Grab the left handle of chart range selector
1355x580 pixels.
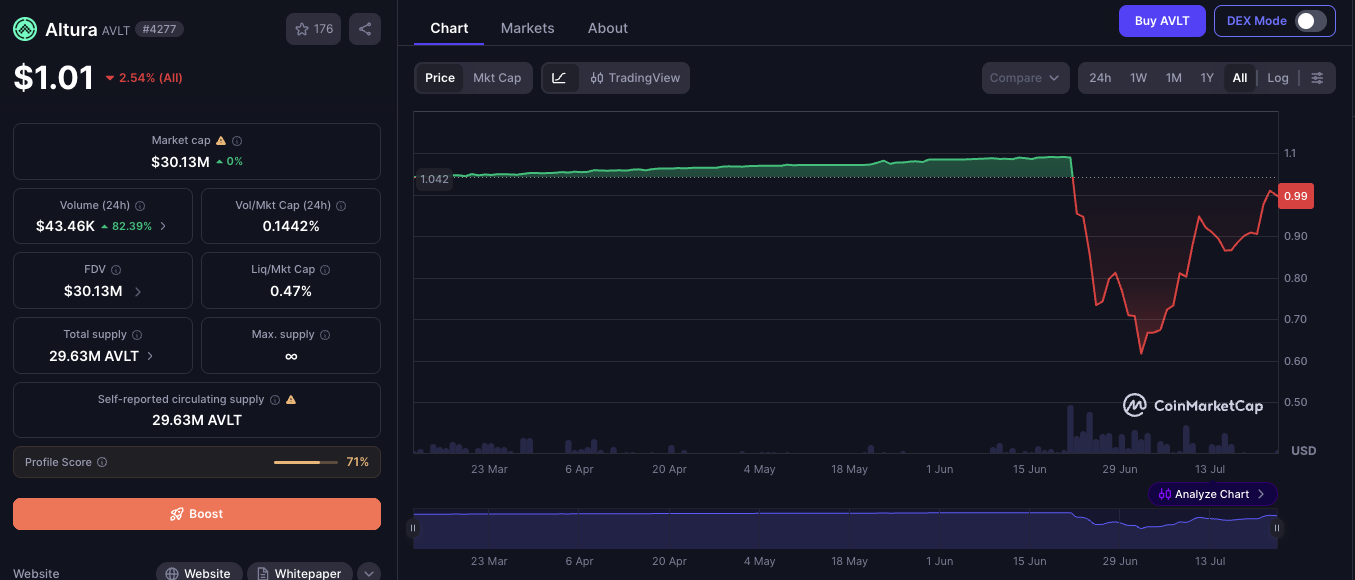[413, 528]
